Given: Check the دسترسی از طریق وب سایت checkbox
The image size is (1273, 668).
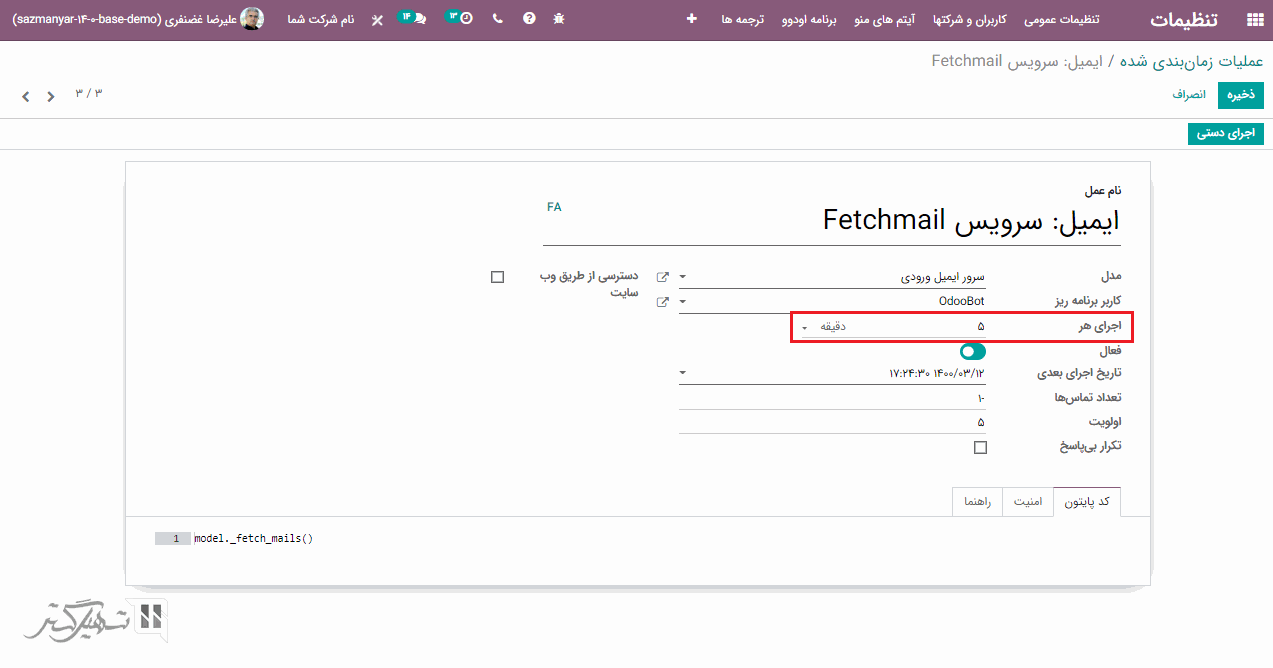Looking at the screenshot, I should (498, 277).
